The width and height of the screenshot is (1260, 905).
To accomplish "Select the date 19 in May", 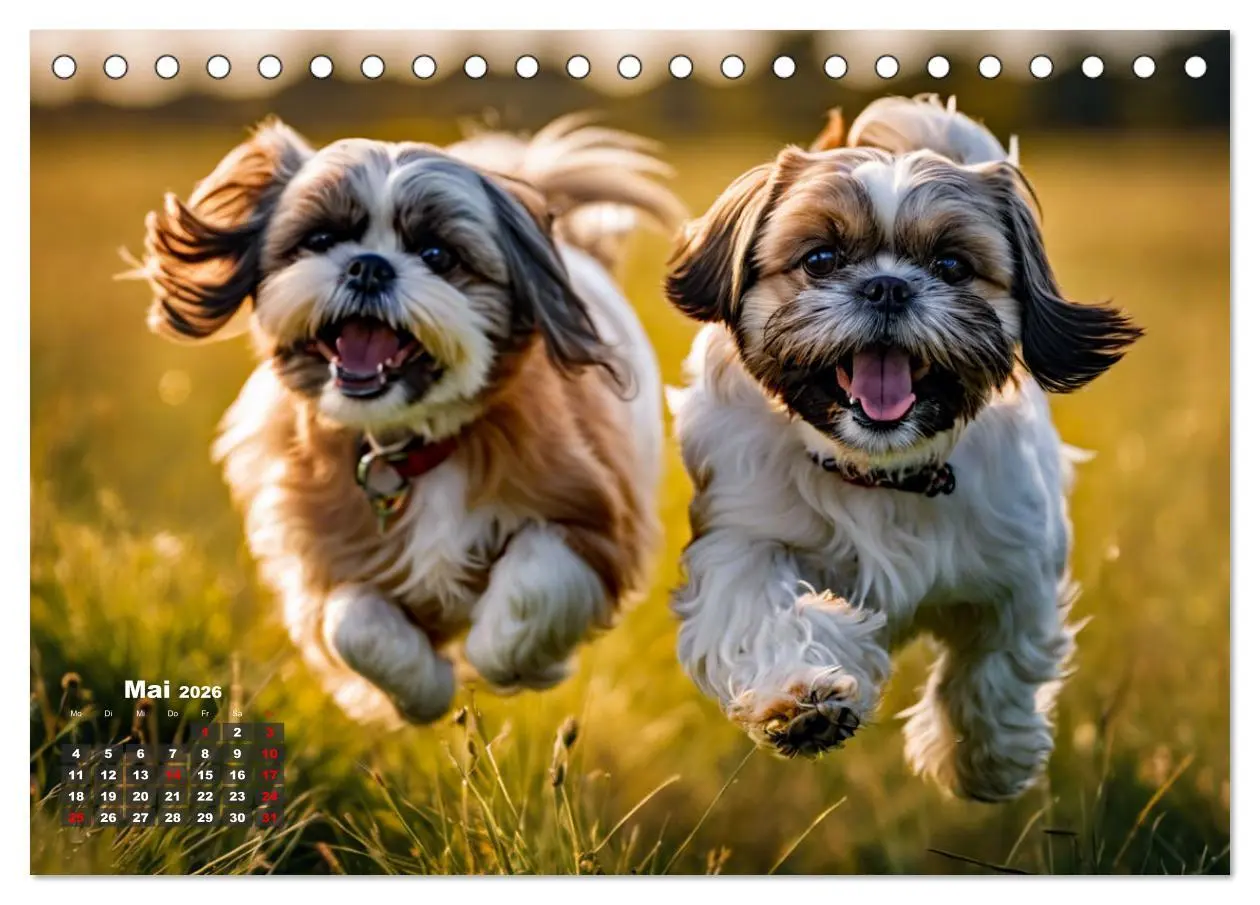I will tap(108, 797).
